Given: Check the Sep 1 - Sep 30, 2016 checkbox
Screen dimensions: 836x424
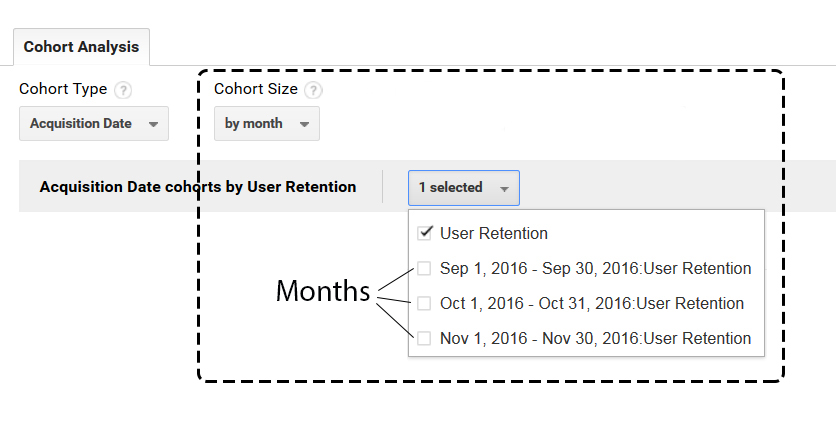Looking at the screenshot, I should tap(424, 268).
